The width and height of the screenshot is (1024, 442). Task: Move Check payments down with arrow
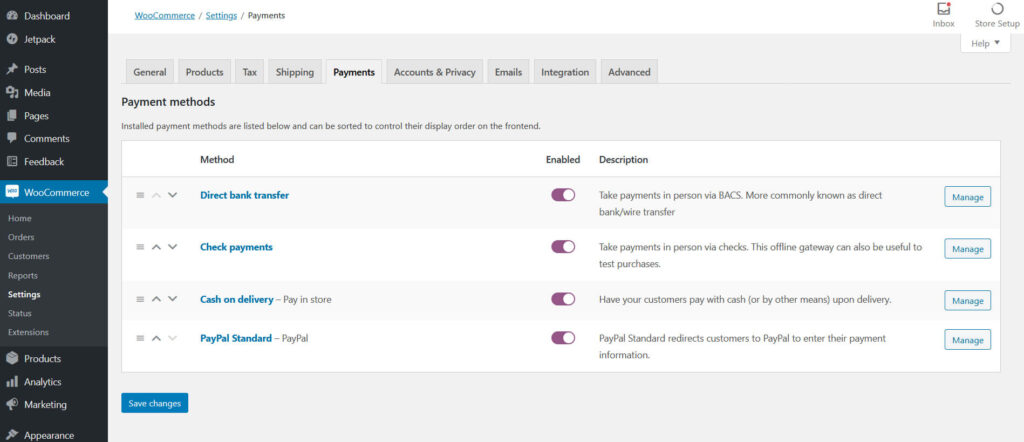[173, 247]
